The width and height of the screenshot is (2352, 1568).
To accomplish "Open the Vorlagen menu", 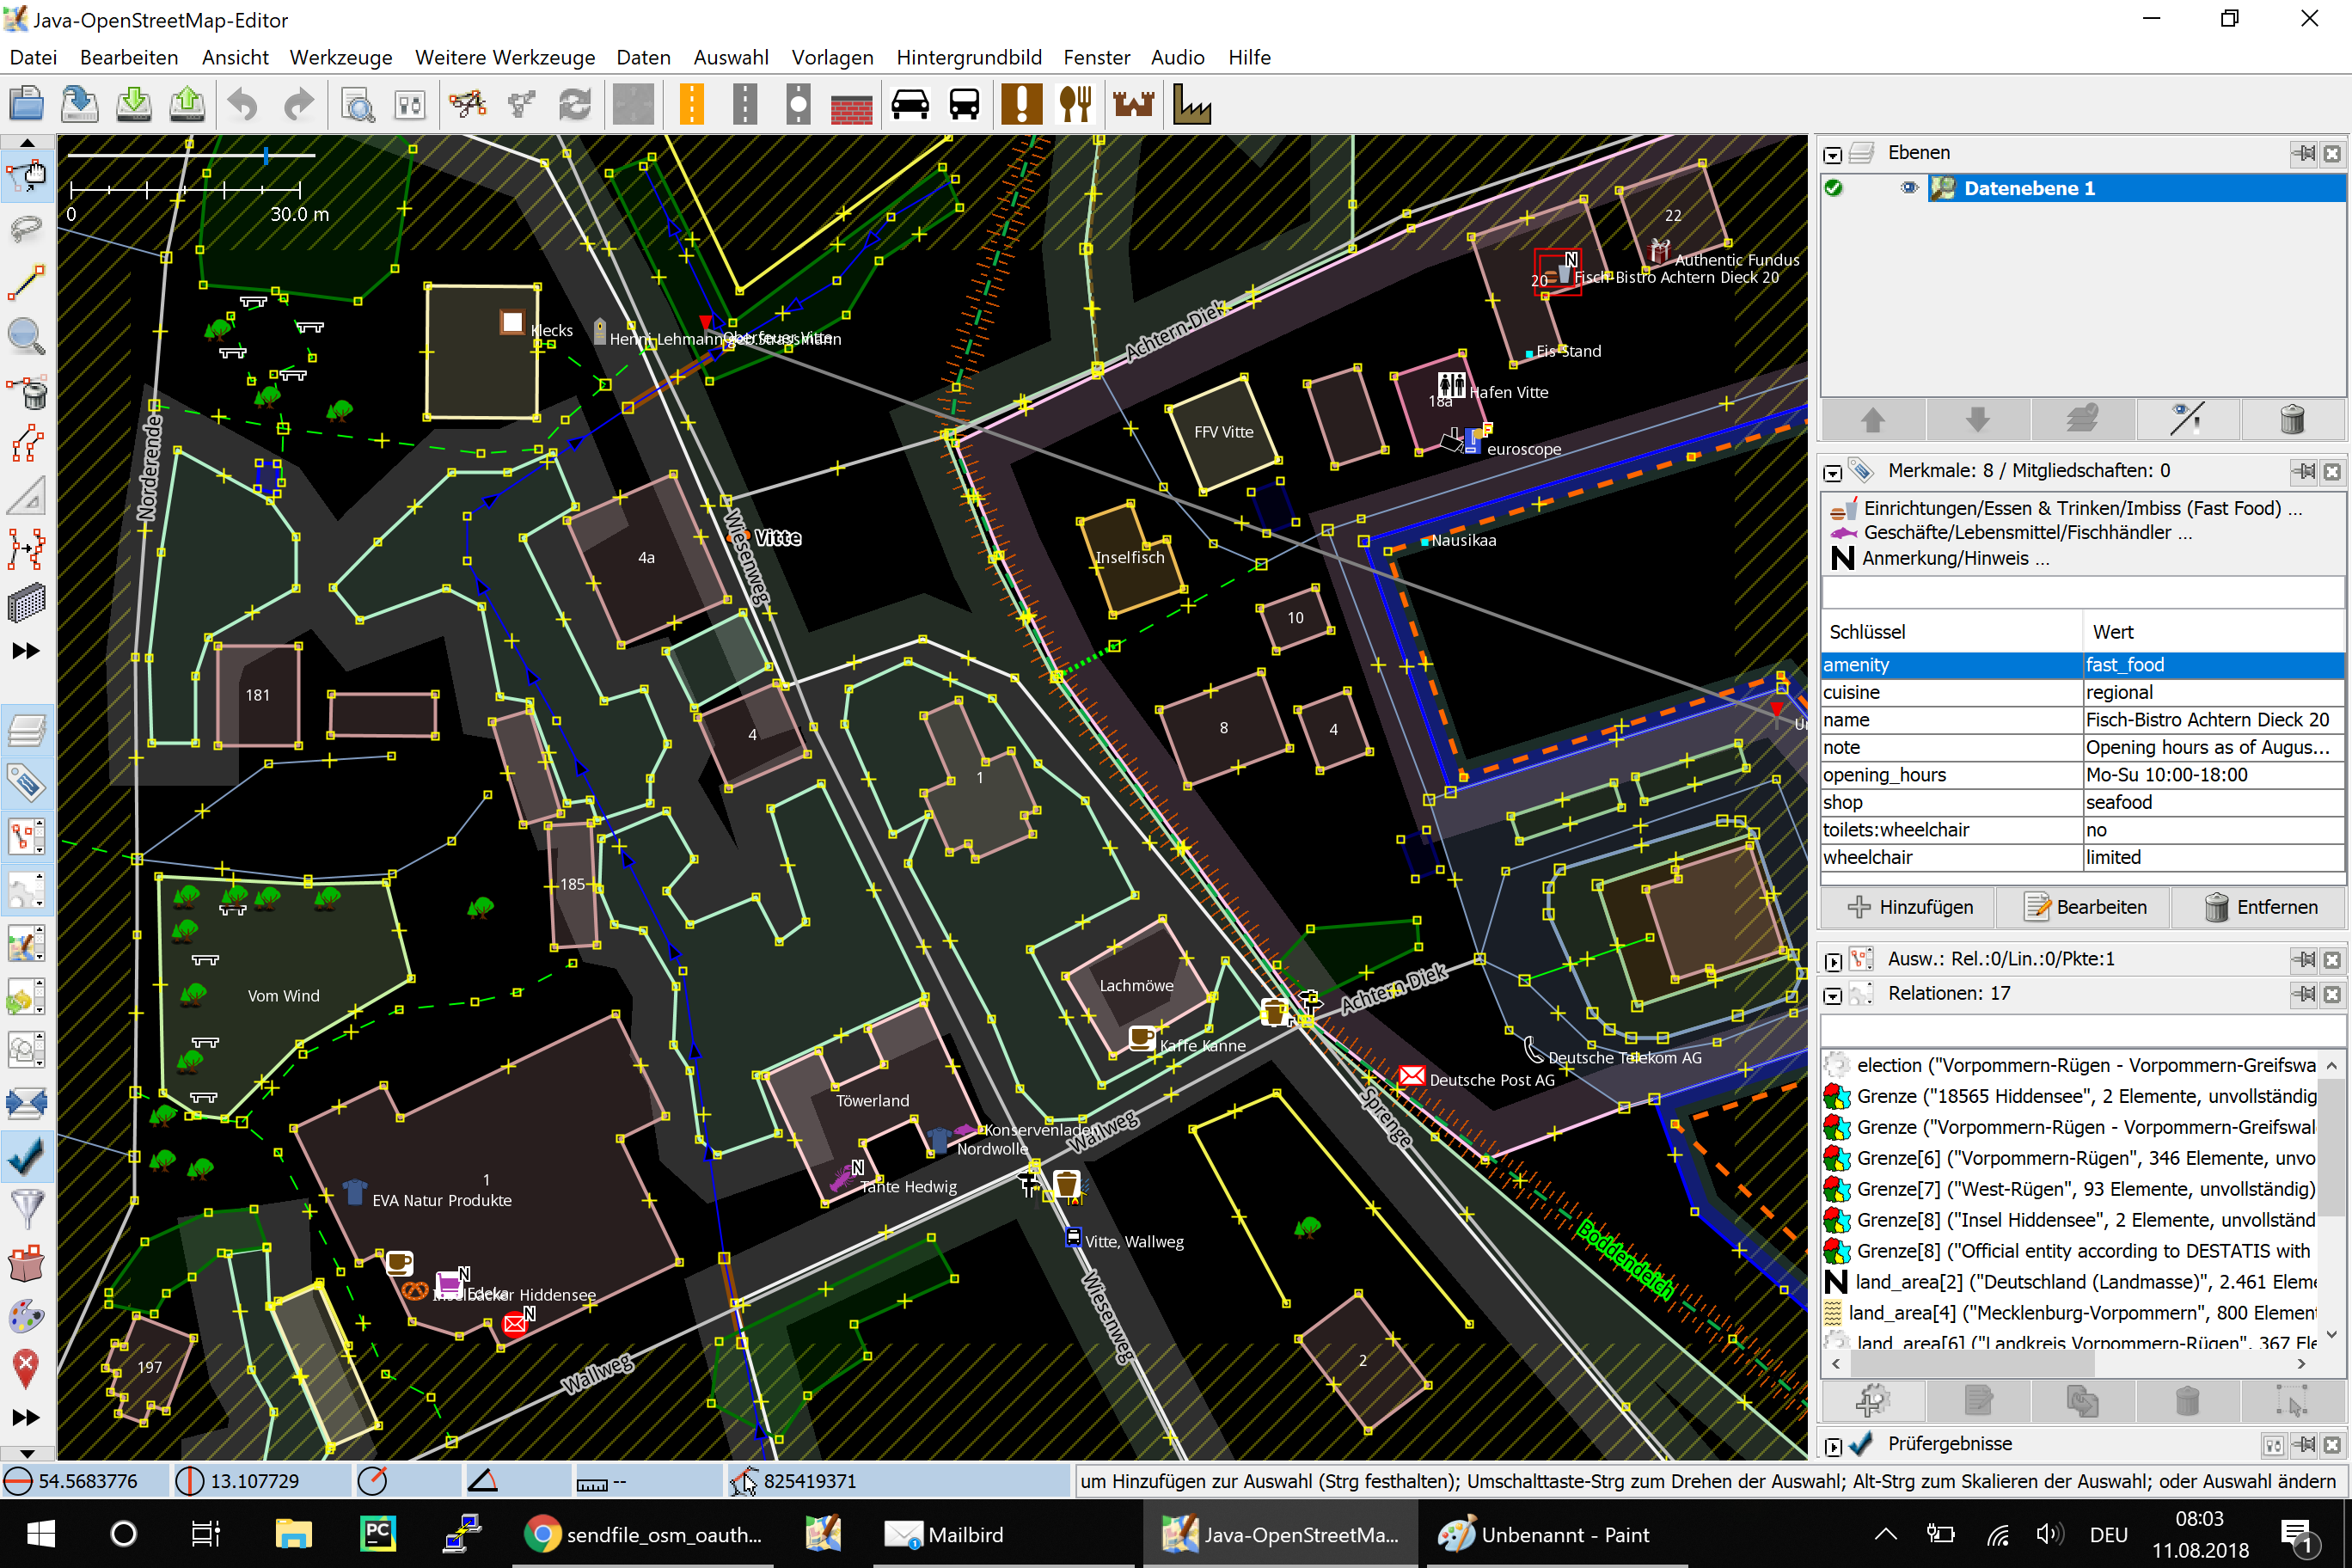I will pos(832,57).
